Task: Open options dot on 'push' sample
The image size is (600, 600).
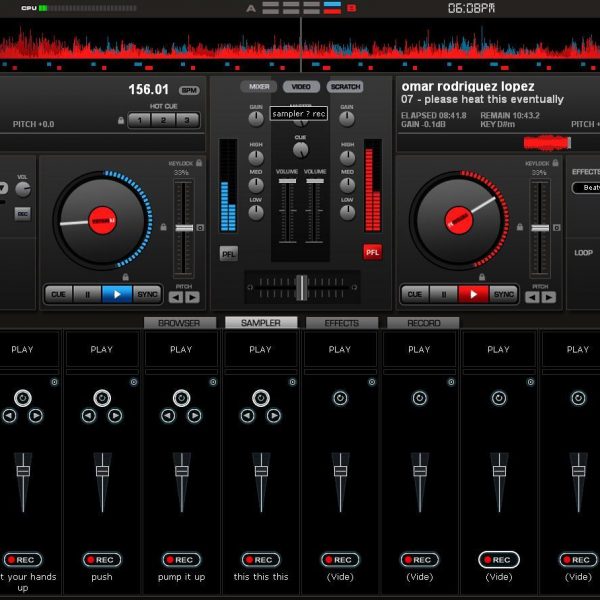Action: point(134,382)
